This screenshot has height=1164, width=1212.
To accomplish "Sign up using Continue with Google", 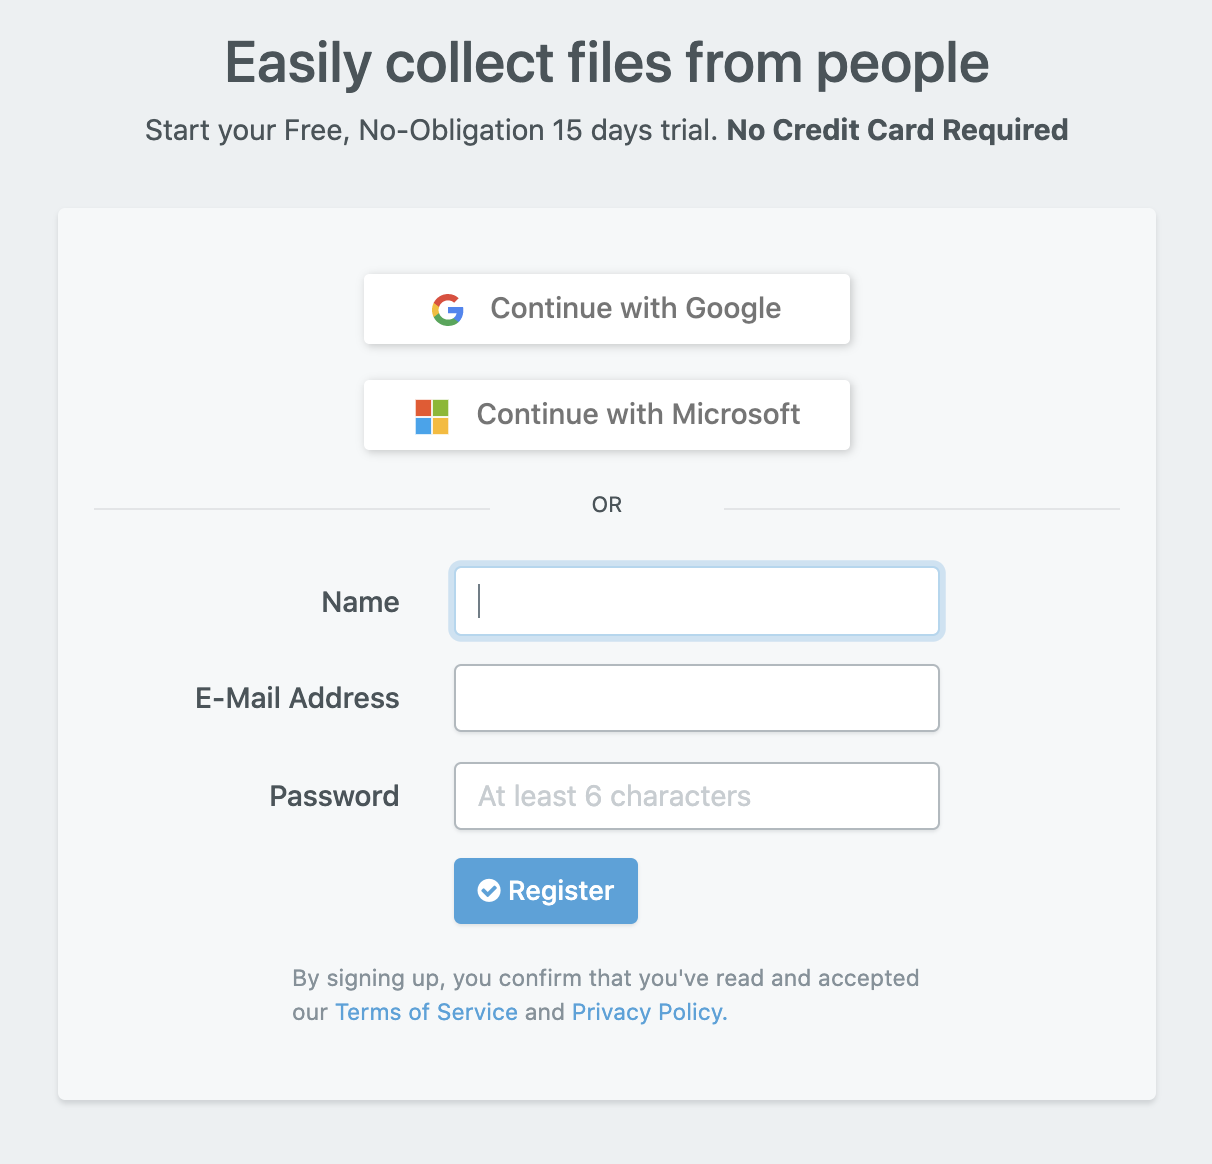I will [x=607, y=309].
